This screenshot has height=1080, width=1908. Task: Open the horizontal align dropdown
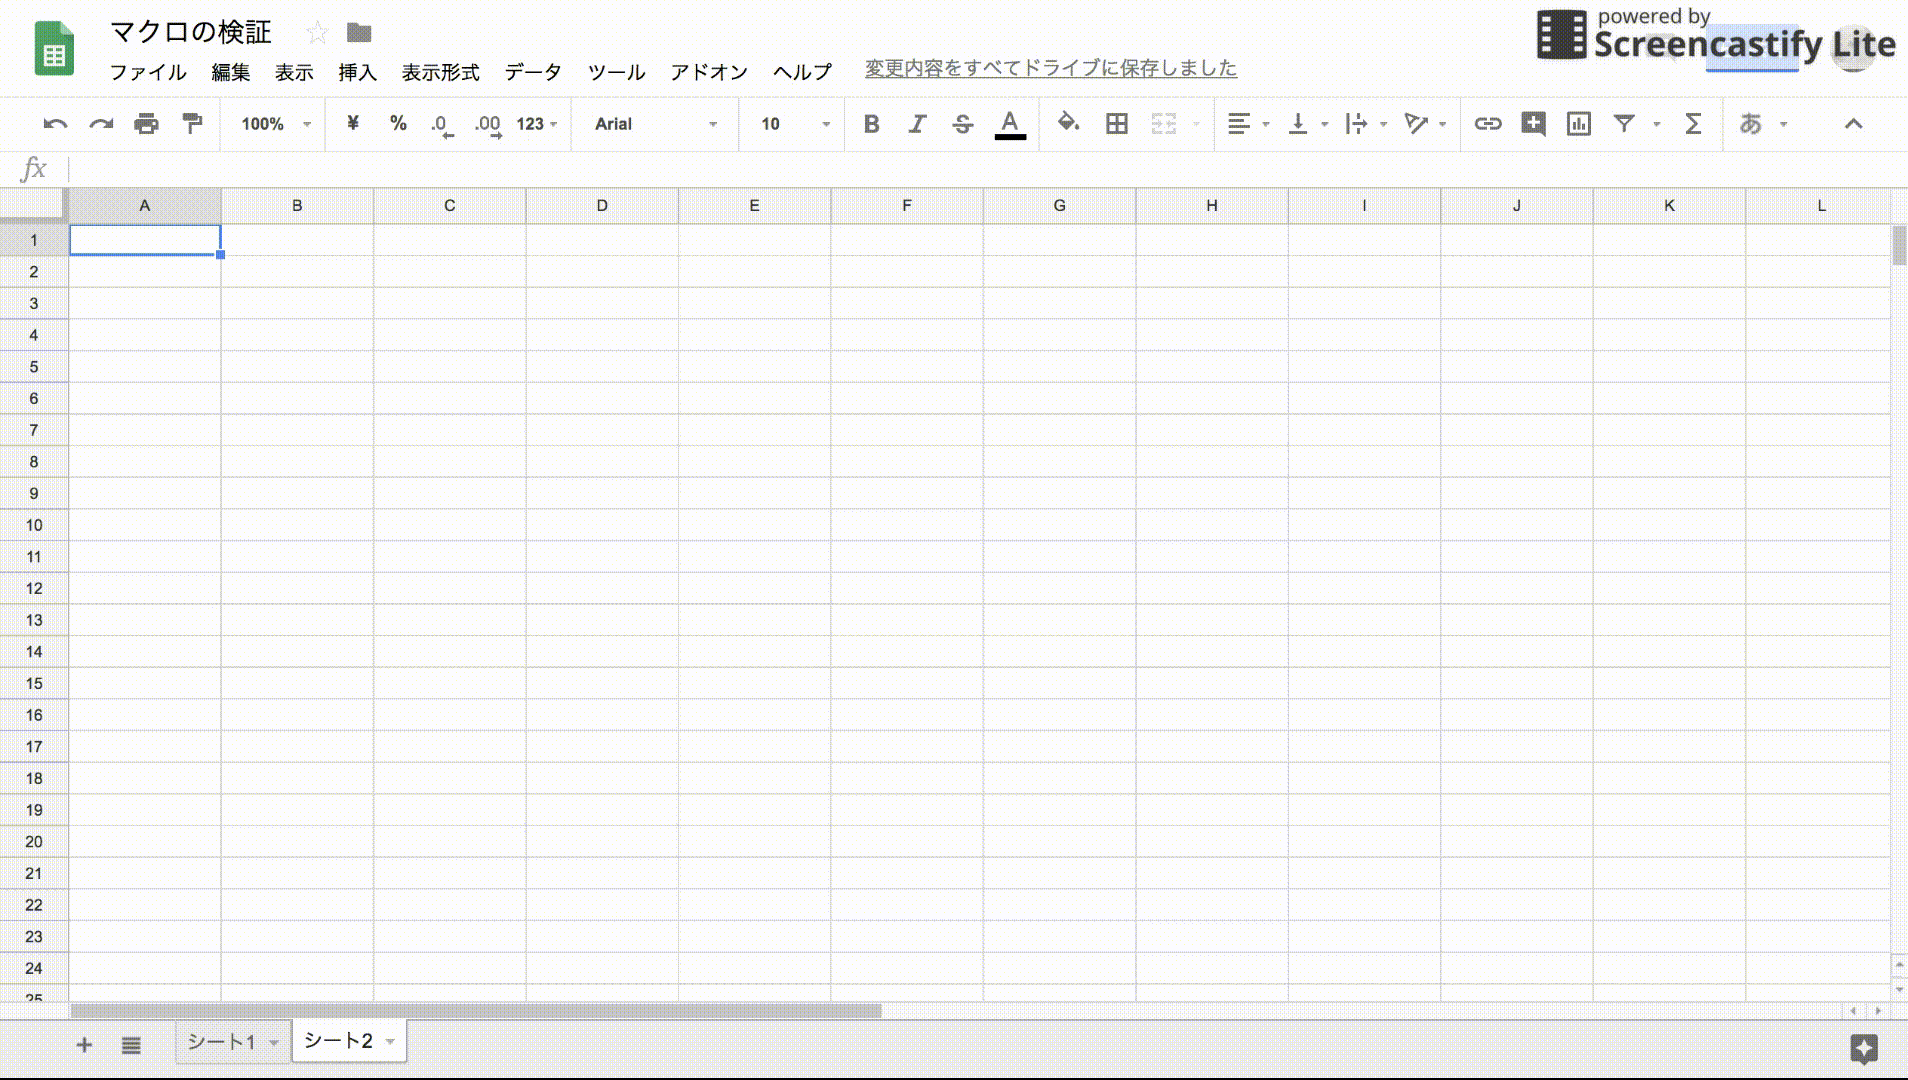click(1248, 124)
